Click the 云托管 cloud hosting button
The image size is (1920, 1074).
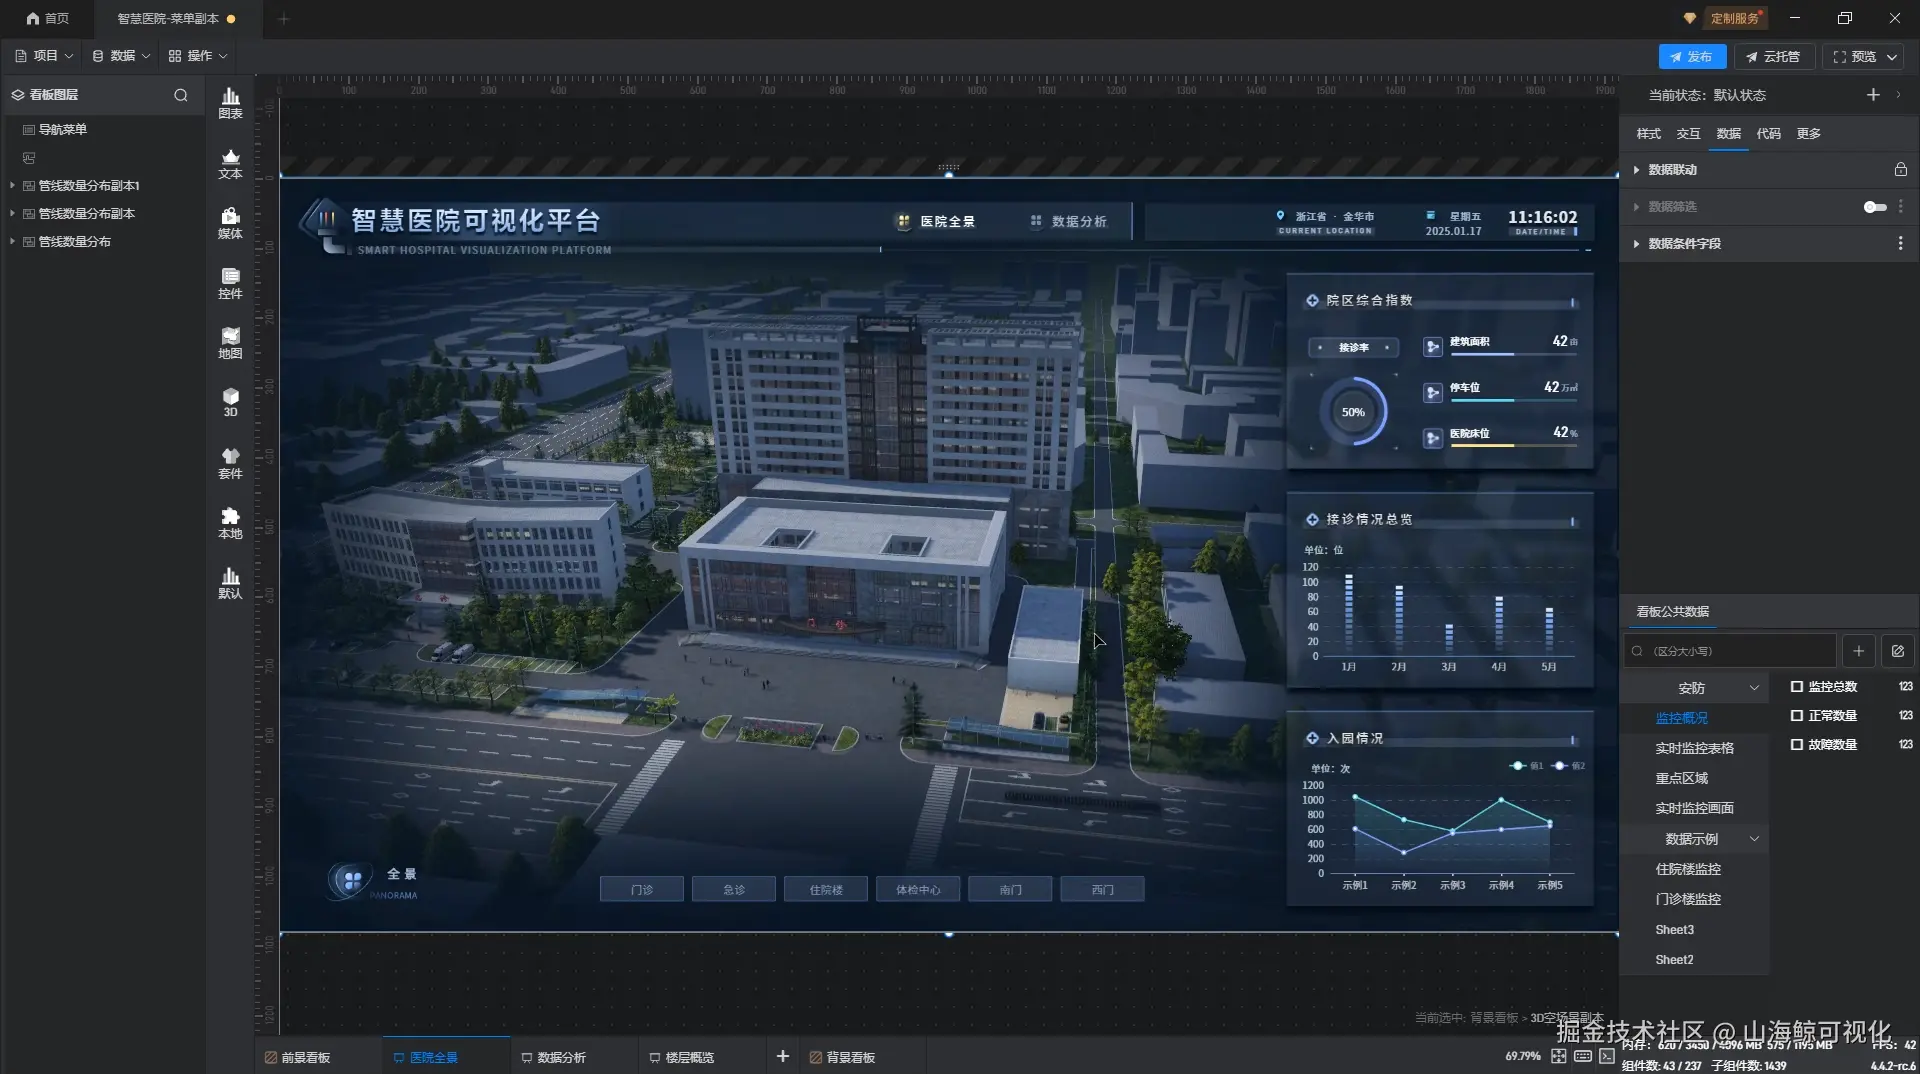click(x=1773, y=57)
